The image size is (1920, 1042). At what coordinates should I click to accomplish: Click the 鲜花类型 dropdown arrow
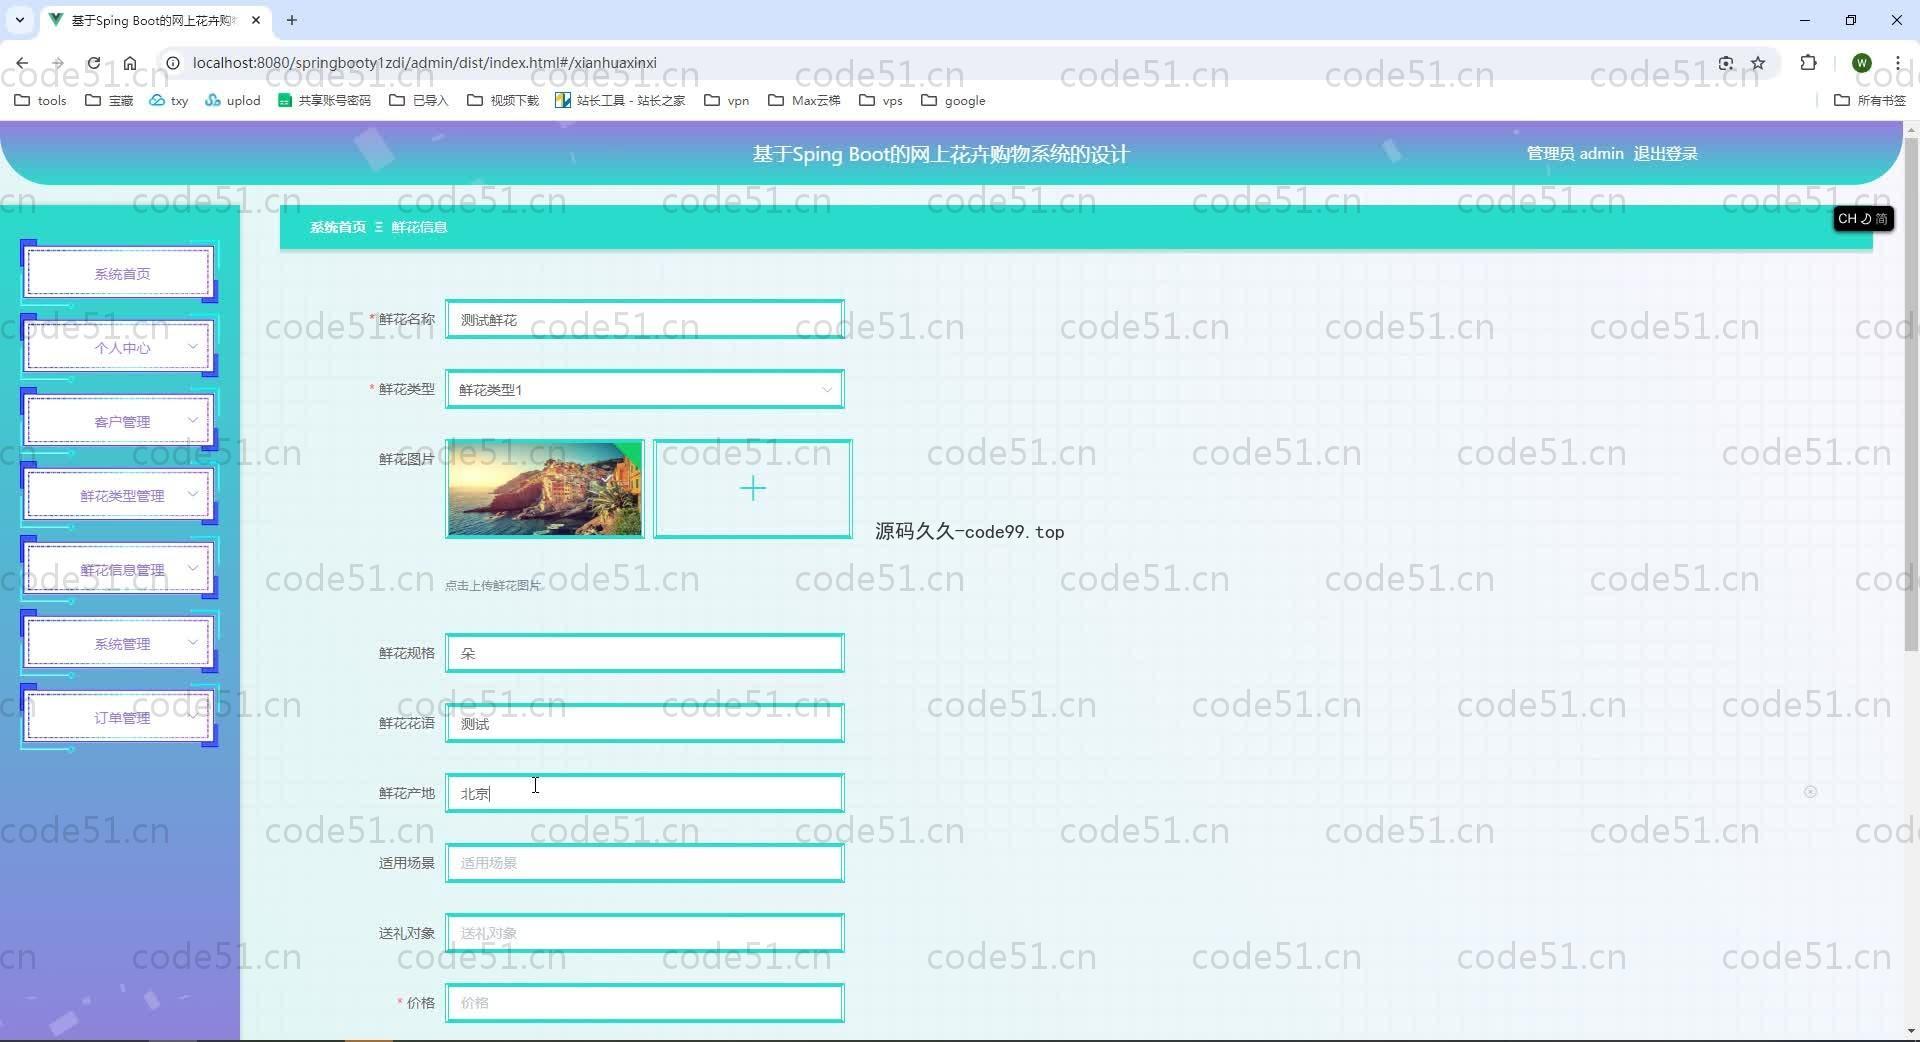click(827, 389)
